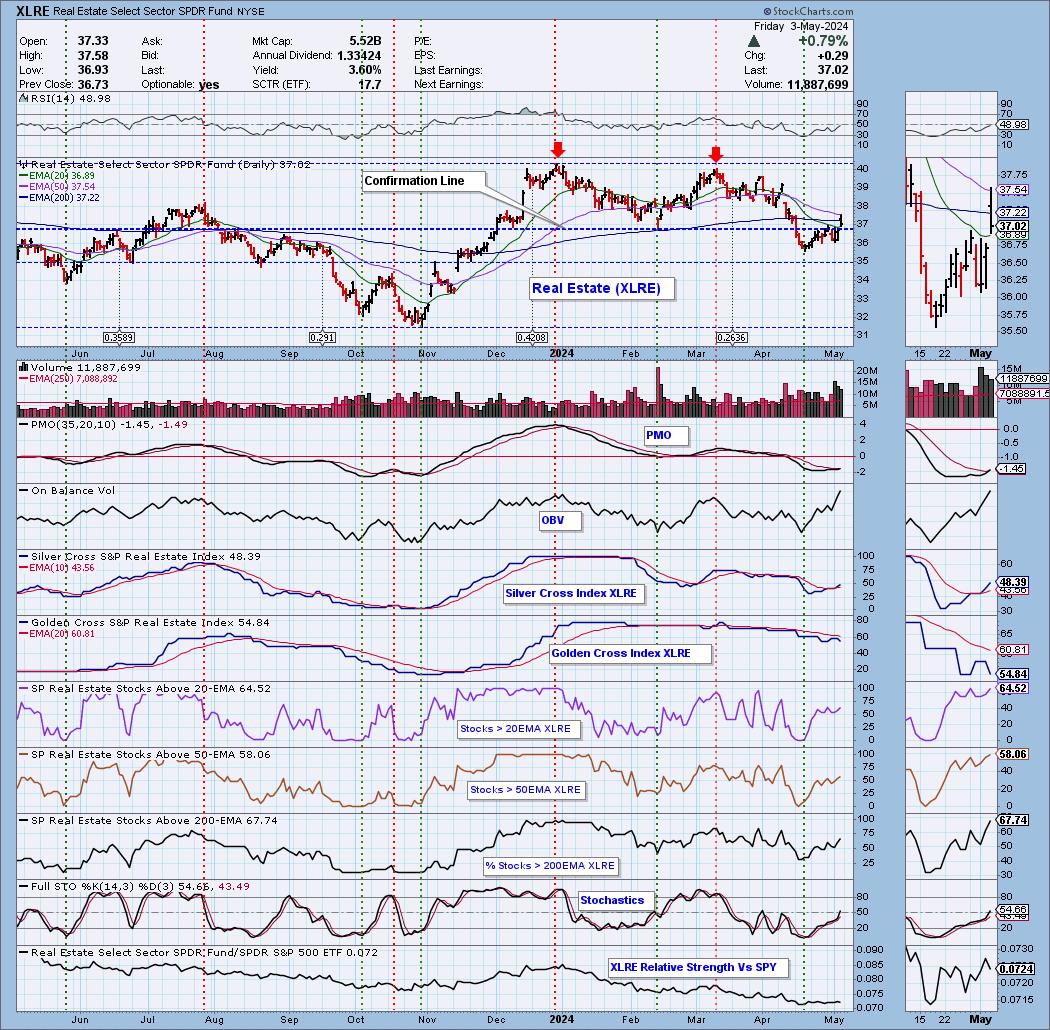
Task: Click the '11887699' volume tag in right panel
Action: click(x=1023, y=379)
